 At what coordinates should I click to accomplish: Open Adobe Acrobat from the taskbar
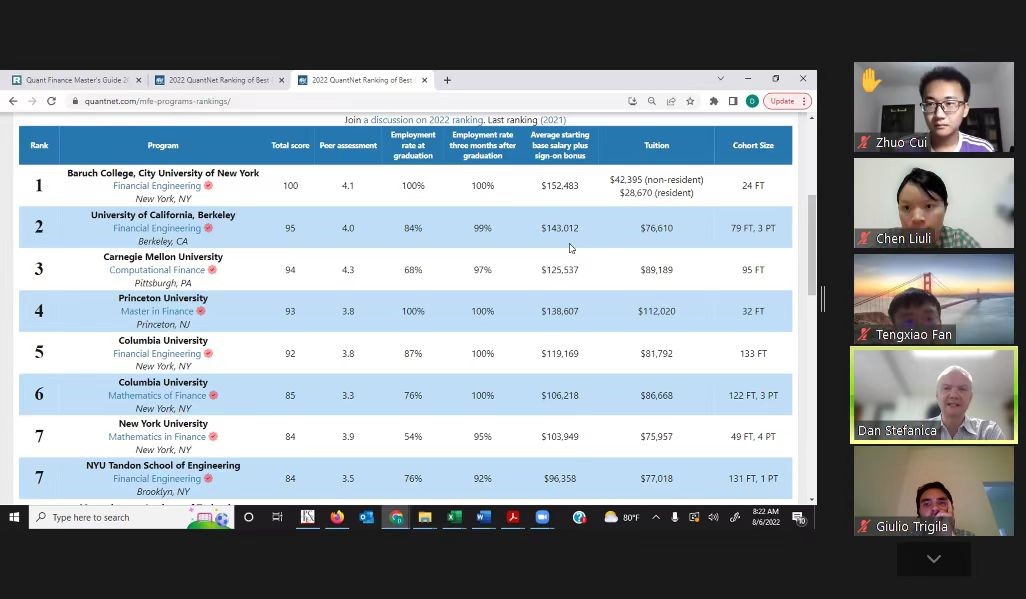512,517
